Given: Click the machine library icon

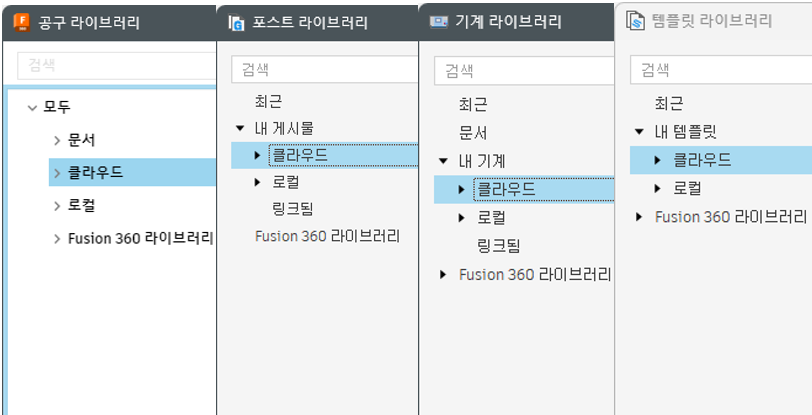Looking at the screenshot, I should pyautogui.click(x=439, y=22).
